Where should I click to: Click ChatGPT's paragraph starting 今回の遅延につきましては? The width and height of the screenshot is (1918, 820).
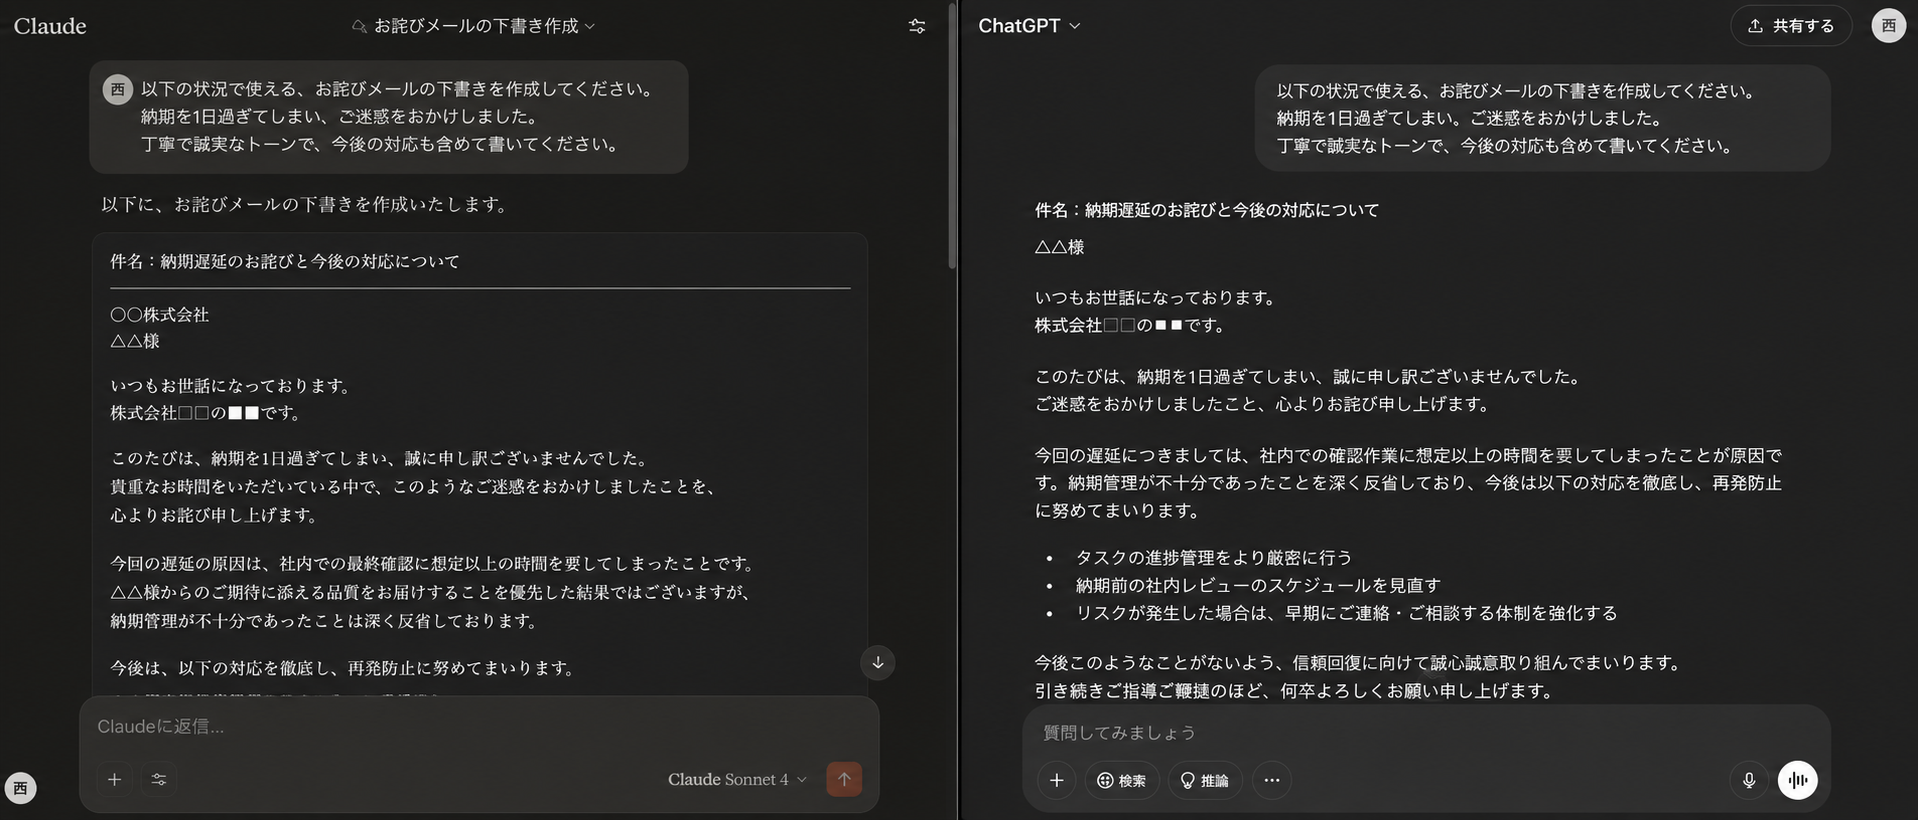click(1408, 483)
